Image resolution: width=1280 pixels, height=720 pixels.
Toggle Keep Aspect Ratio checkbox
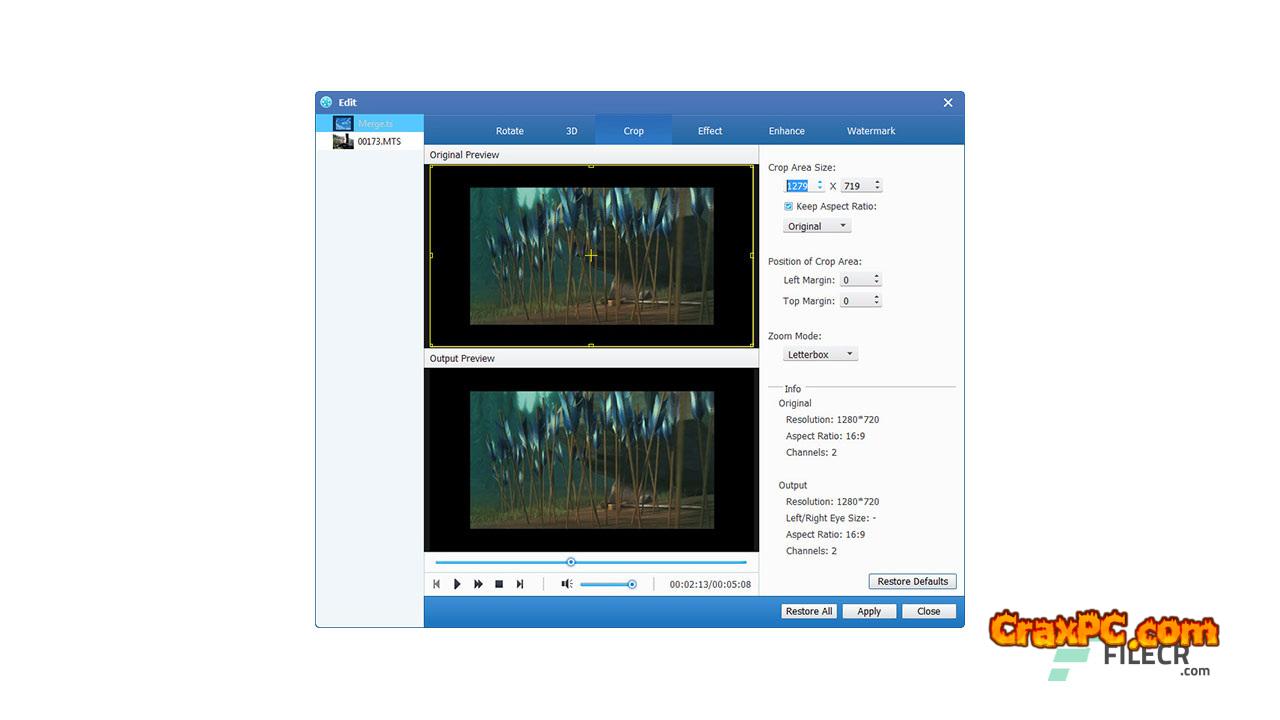coord(788,207)
